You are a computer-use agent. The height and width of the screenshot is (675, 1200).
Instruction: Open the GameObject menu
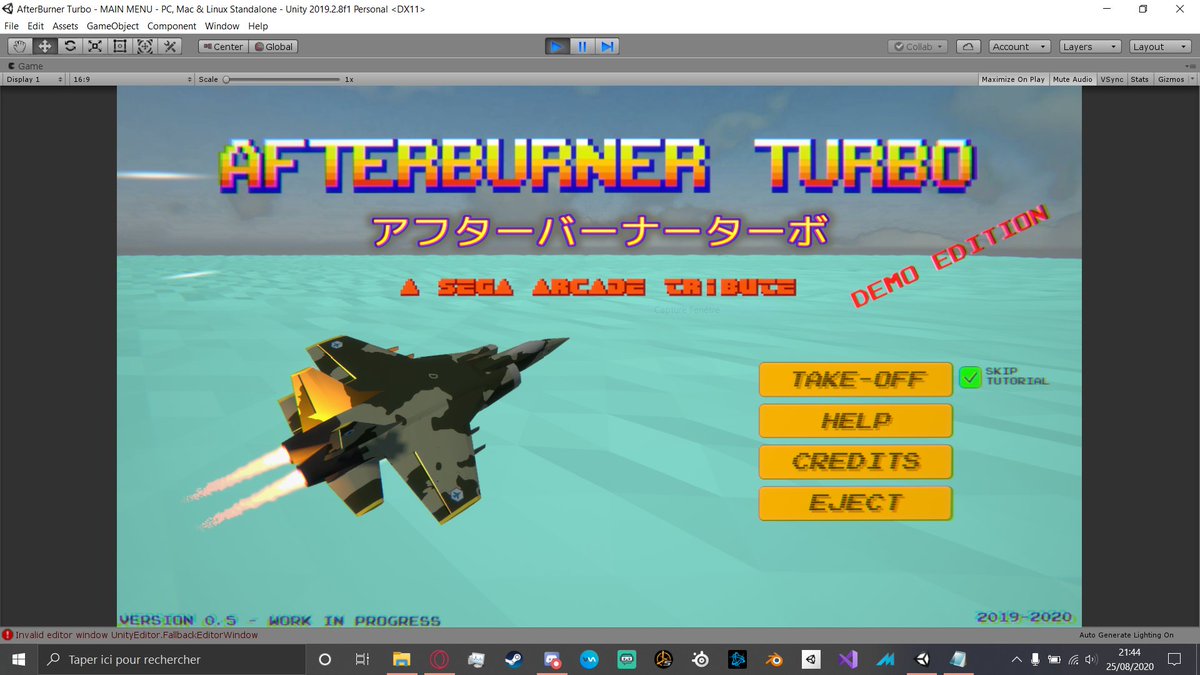pyautogui.click(x=113, y=26)
